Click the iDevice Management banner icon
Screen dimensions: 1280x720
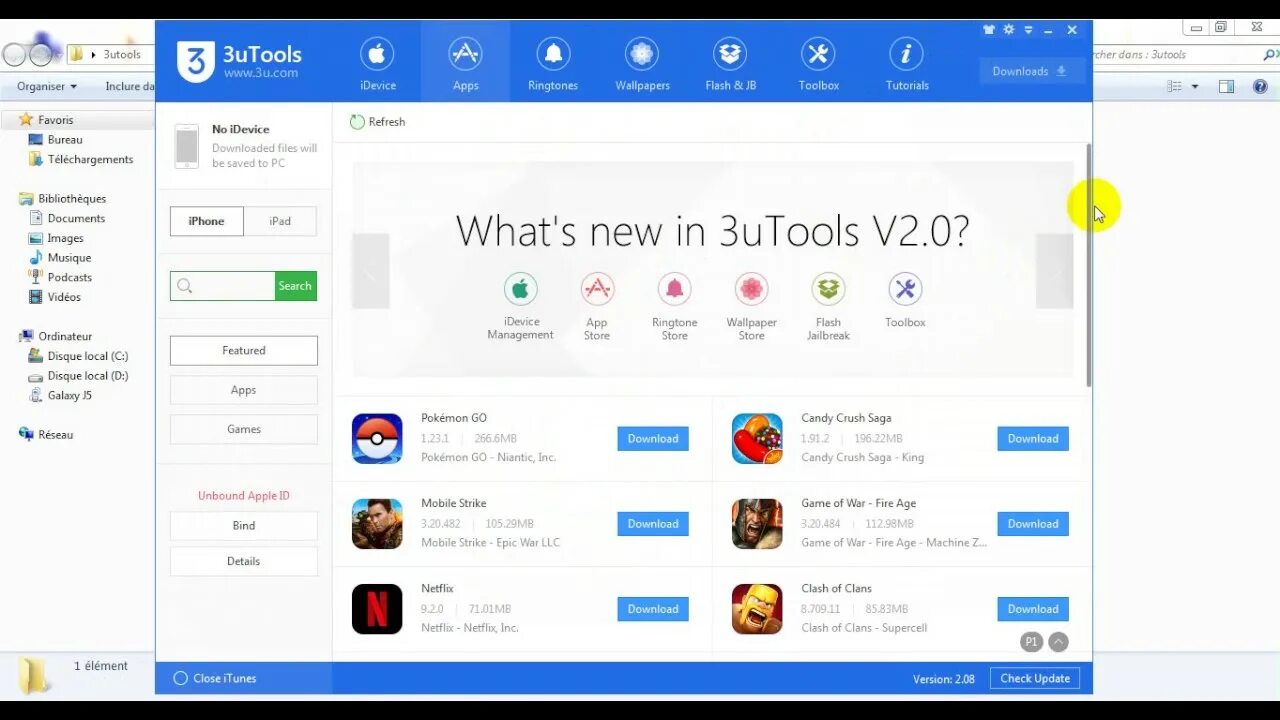[x=520, y=289]
